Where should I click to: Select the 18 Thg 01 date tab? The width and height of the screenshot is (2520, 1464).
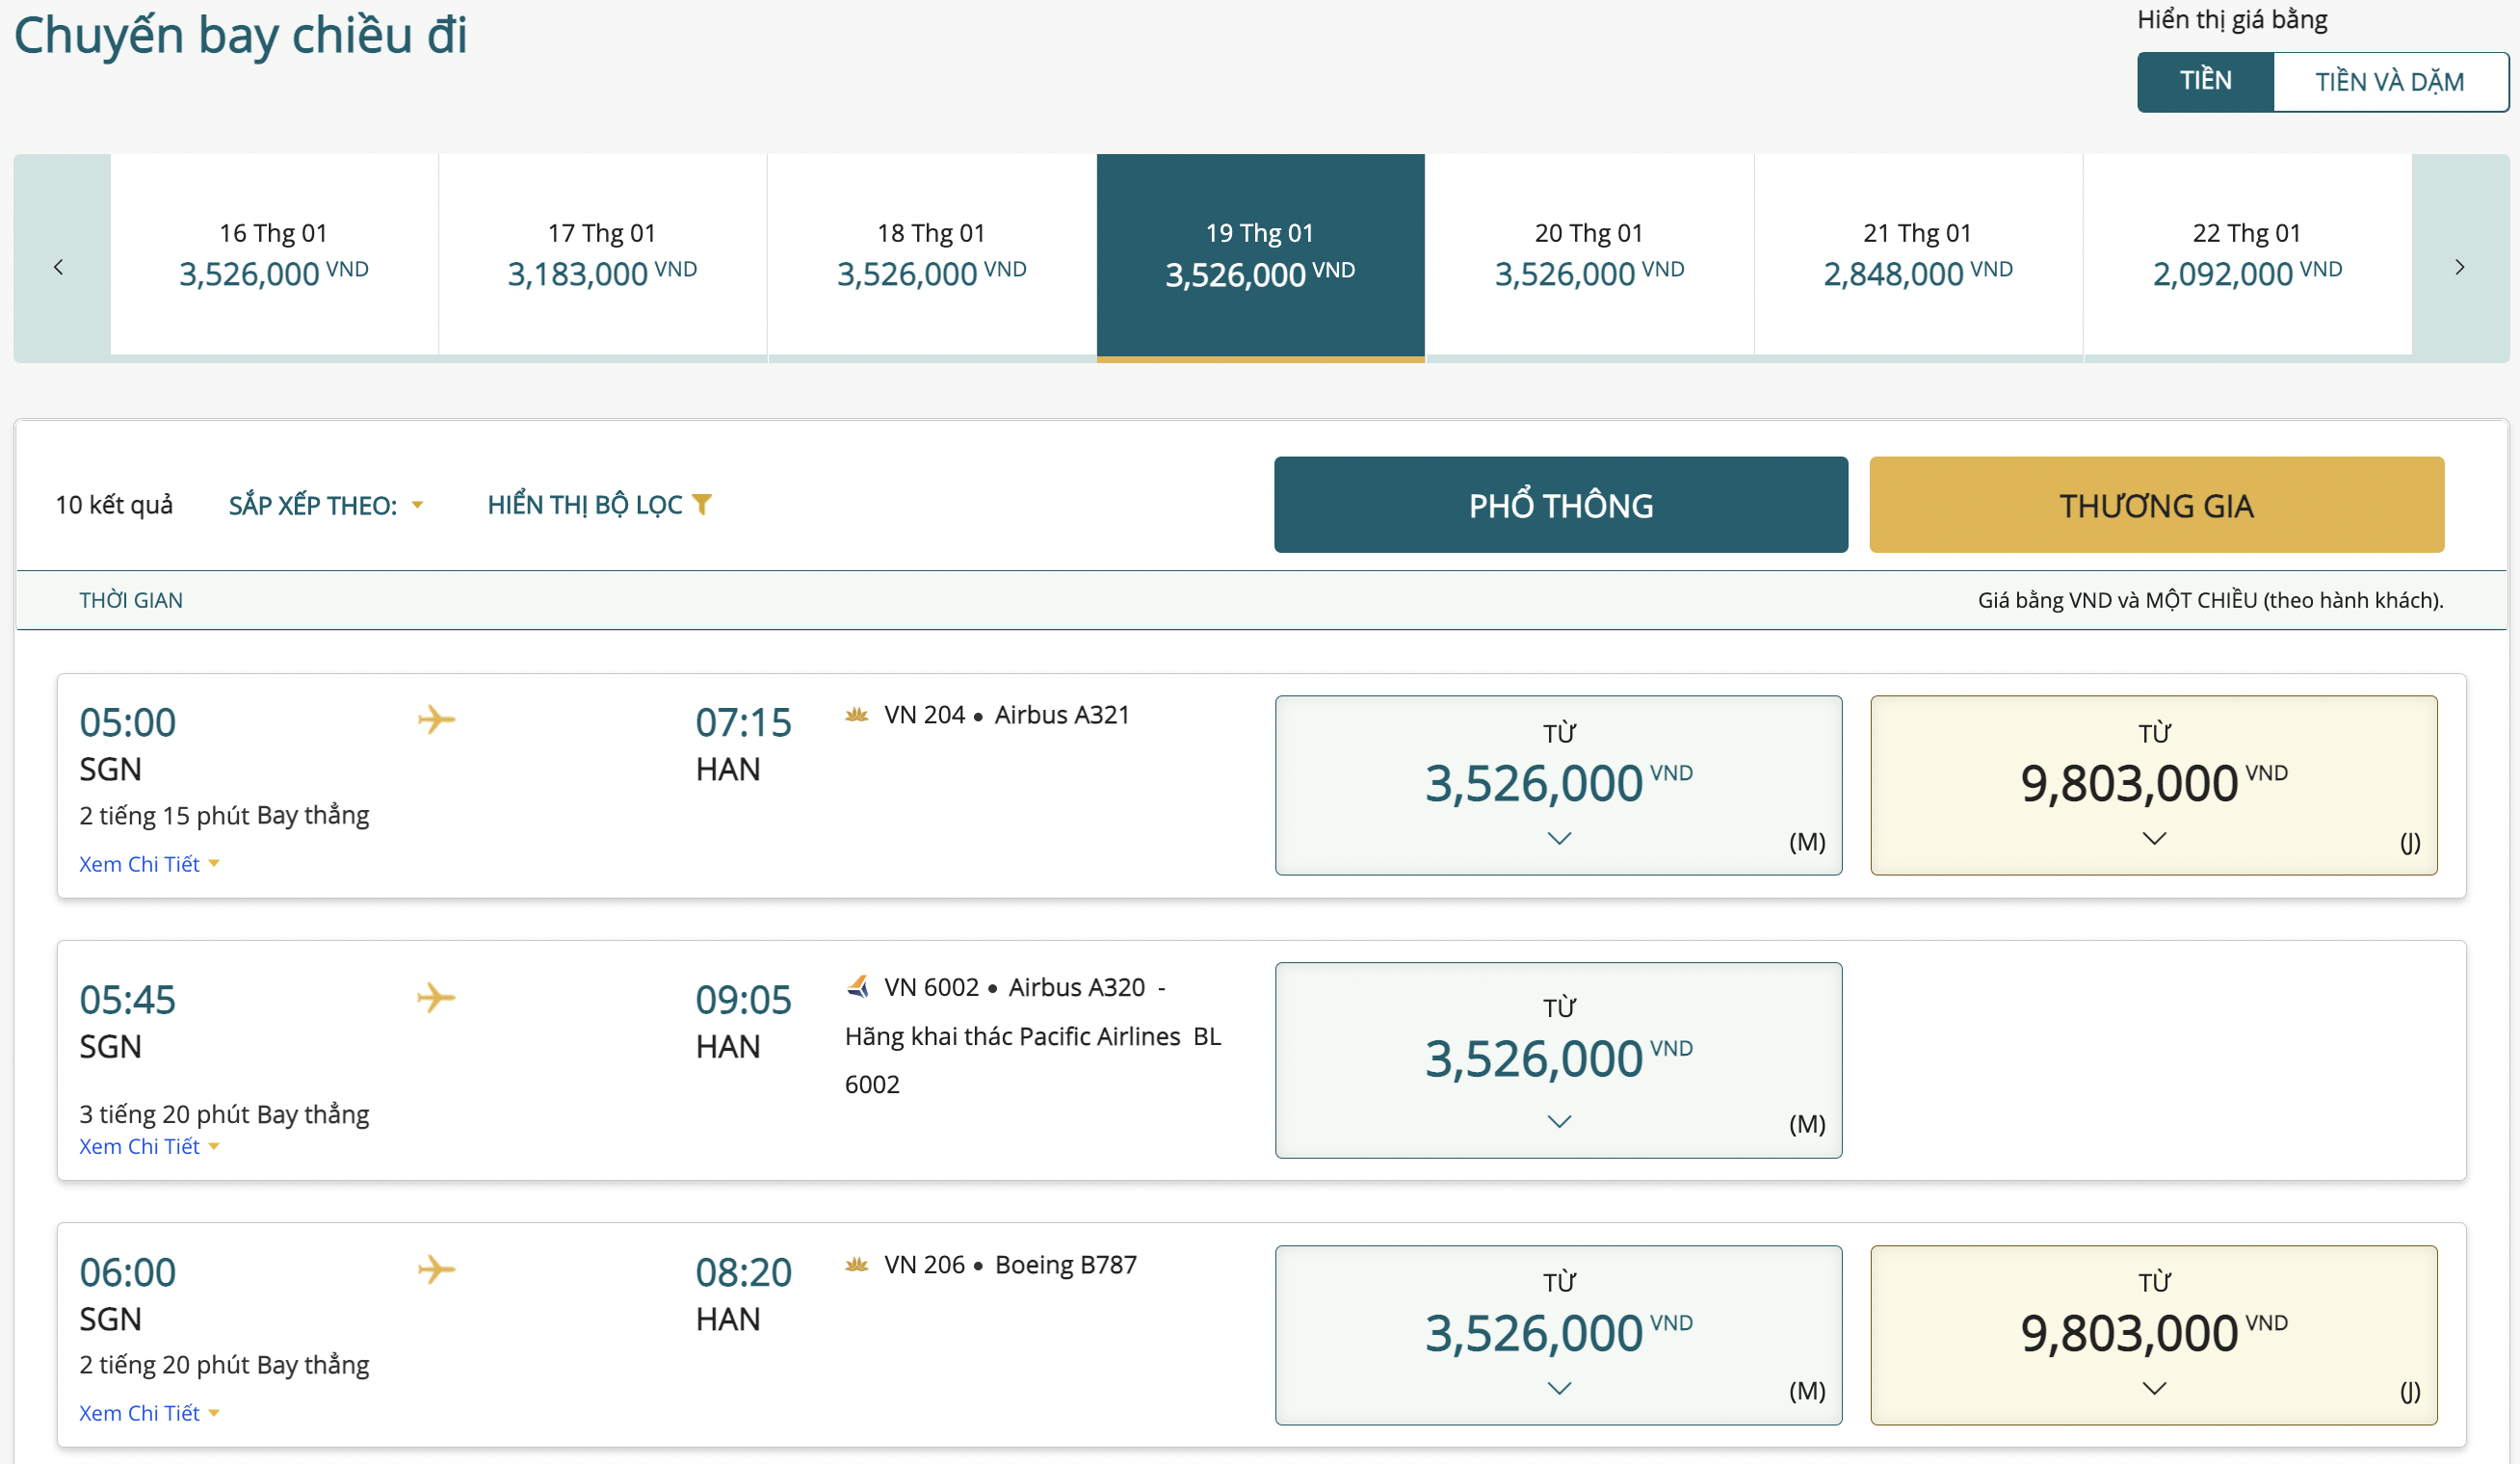click(931, 255)
